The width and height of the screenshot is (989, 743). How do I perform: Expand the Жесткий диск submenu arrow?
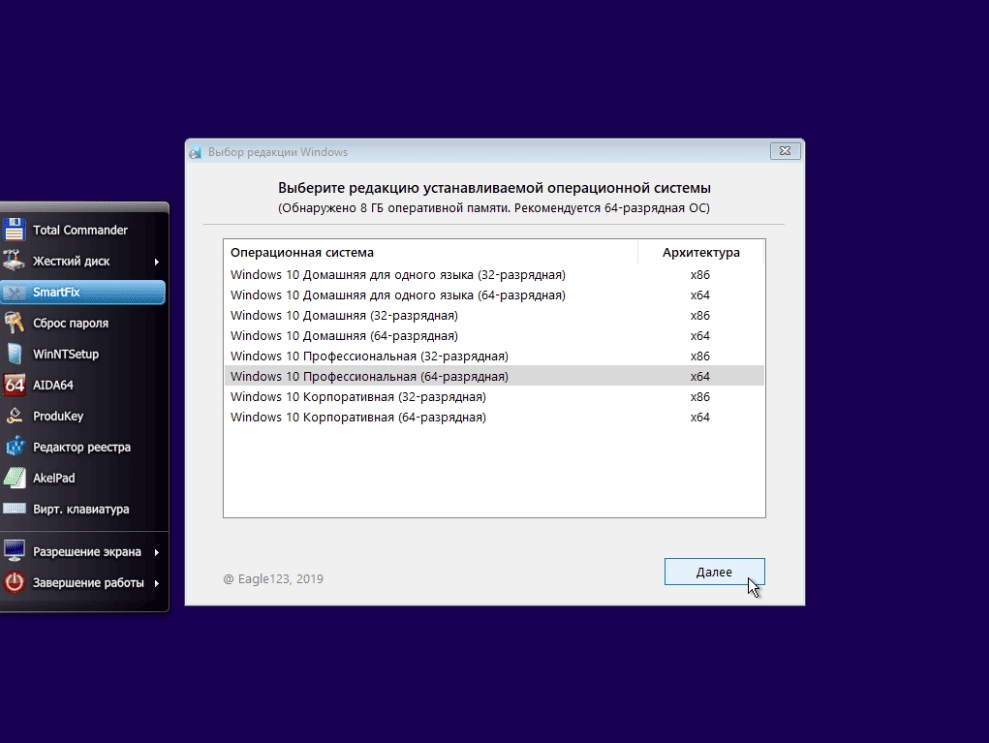tap(156, 261)
